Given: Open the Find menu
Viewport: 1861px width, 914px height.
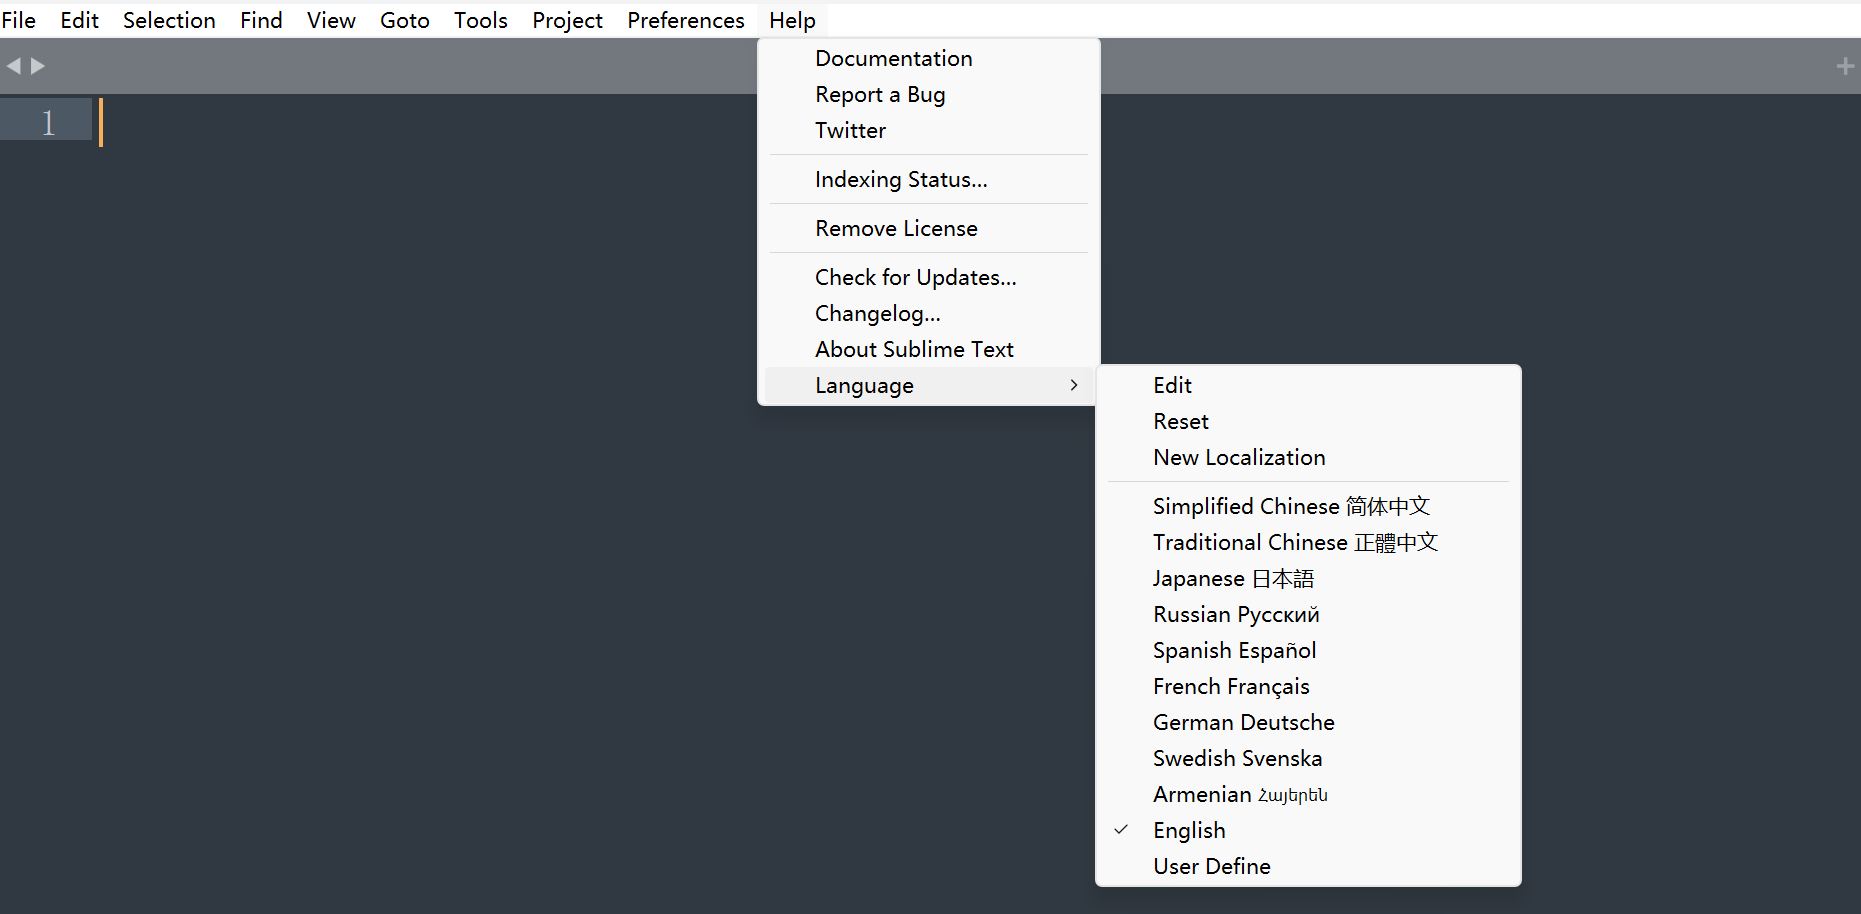Looking at the screenshot, I should [x=261, y=20].
